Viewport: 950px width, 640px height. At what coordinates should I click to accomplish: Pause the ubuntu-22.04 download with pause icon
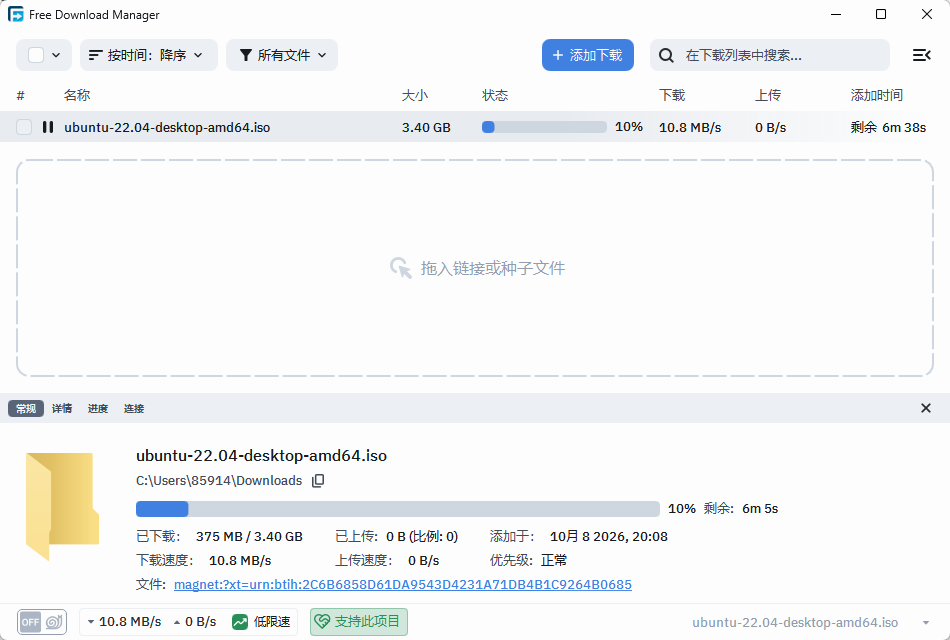click(48, 127)
